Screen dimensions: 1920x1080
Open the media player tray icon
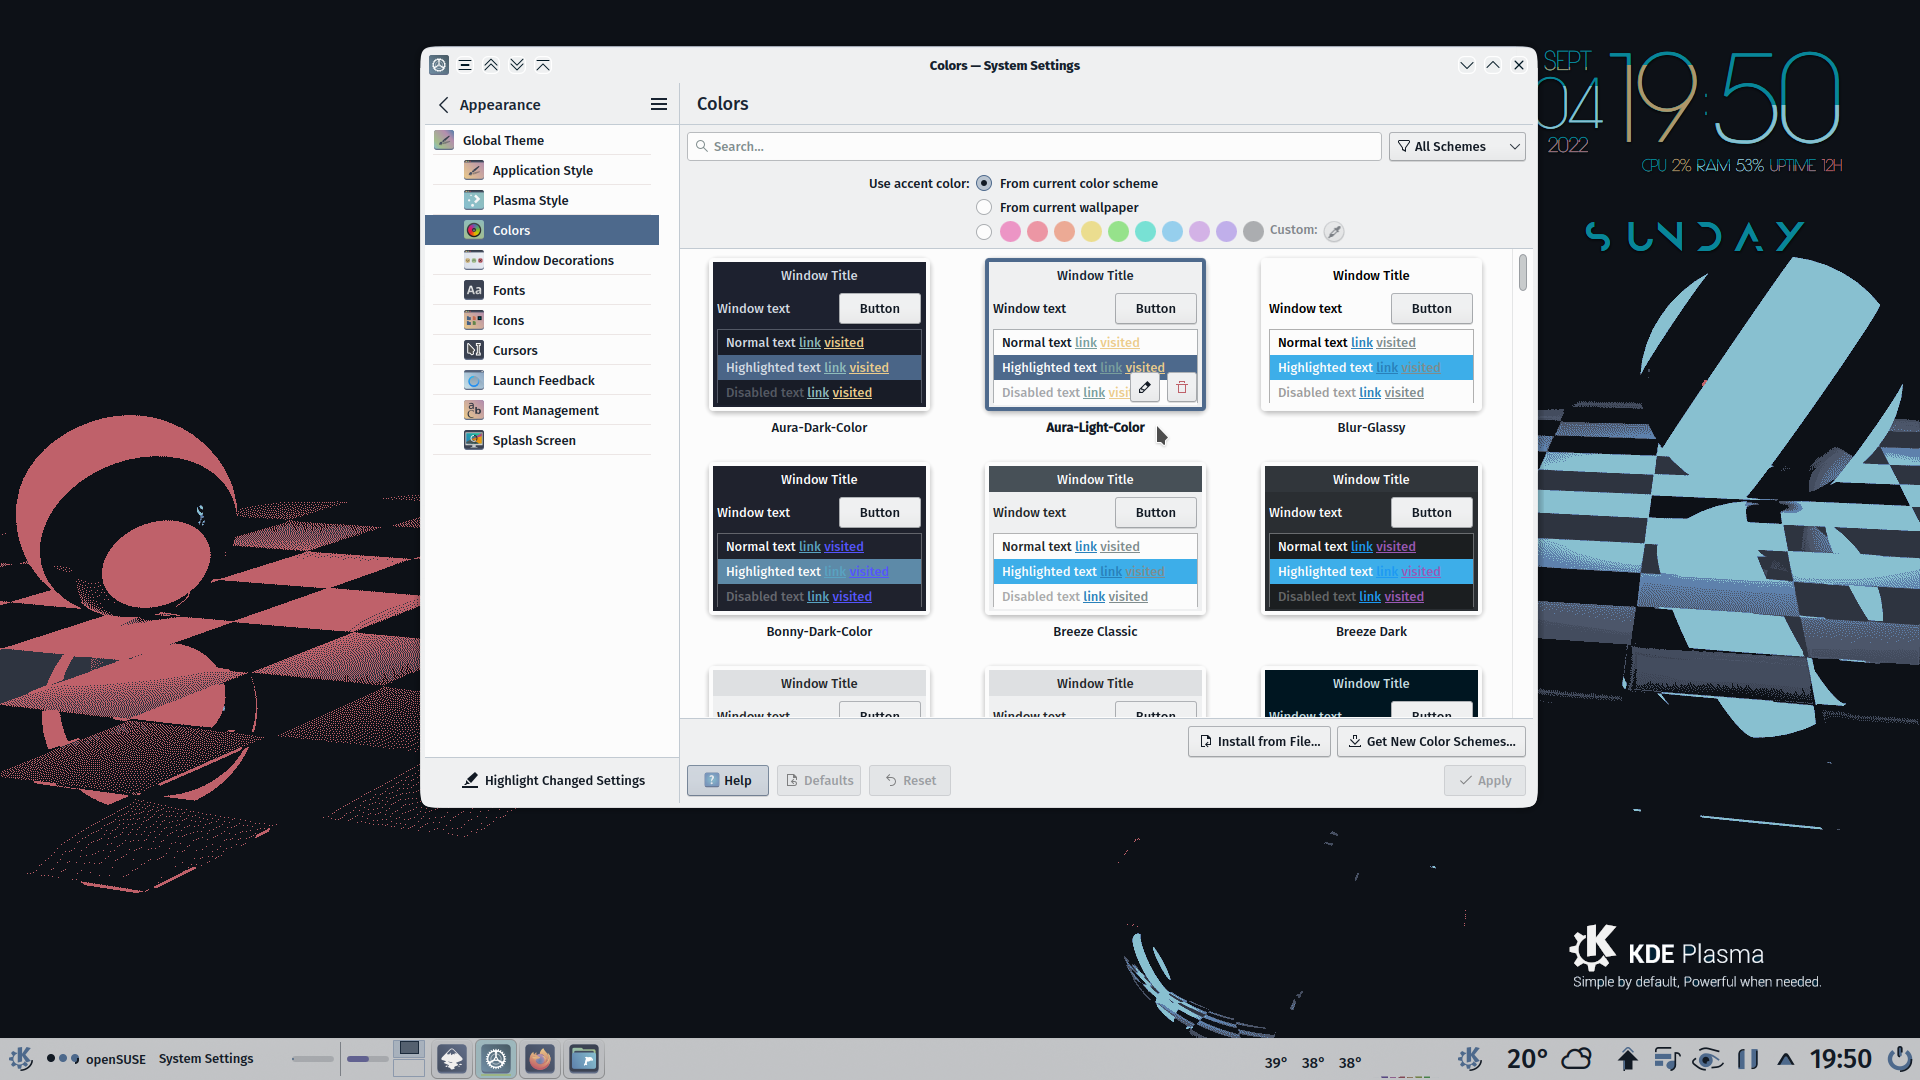click(1667, 1058)
